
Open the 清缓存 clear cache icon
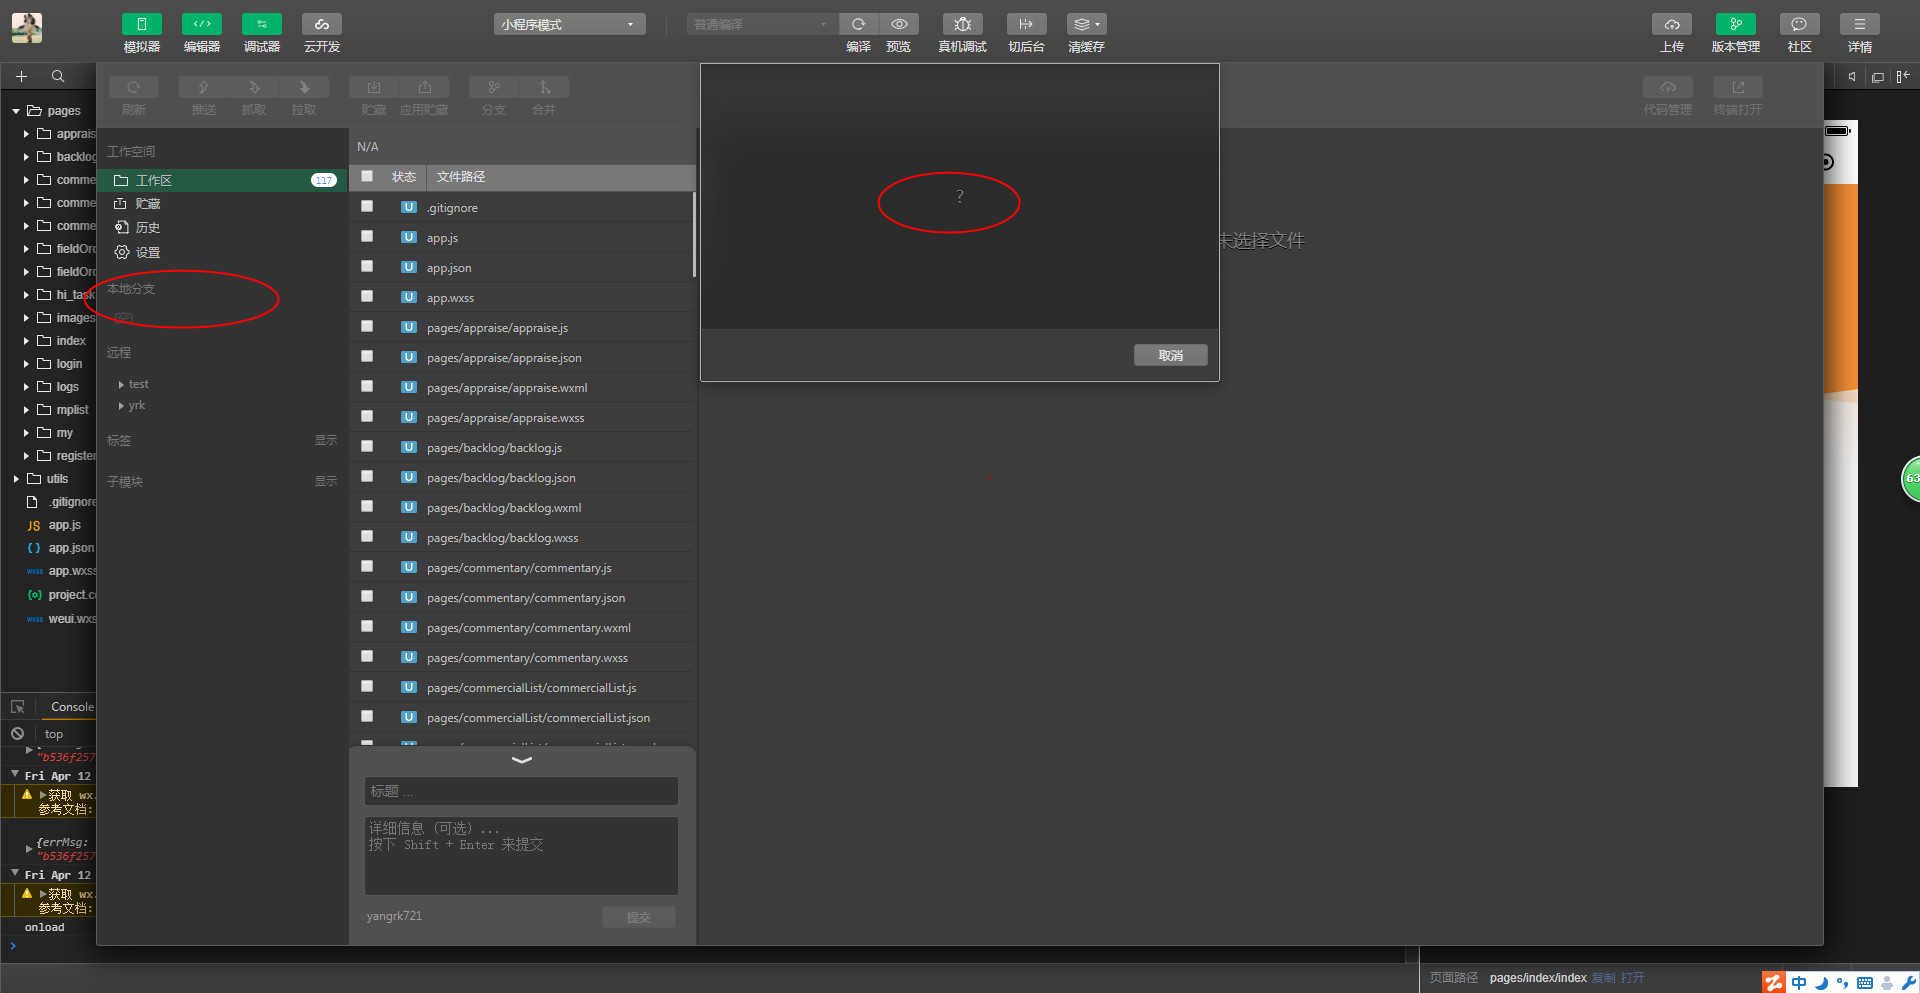[x=1086, y=24]
